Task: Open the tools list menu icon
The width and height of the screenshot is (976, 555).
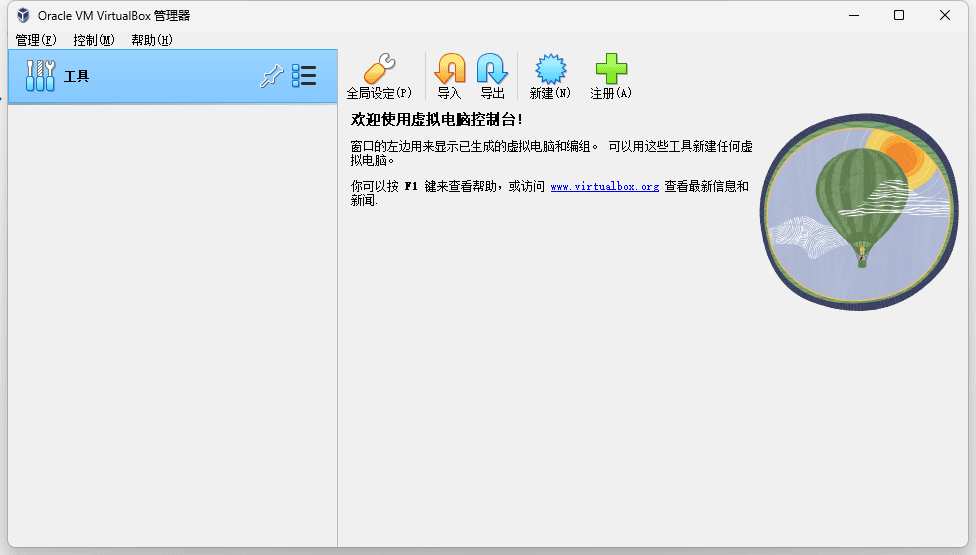Action: [304, 76]
